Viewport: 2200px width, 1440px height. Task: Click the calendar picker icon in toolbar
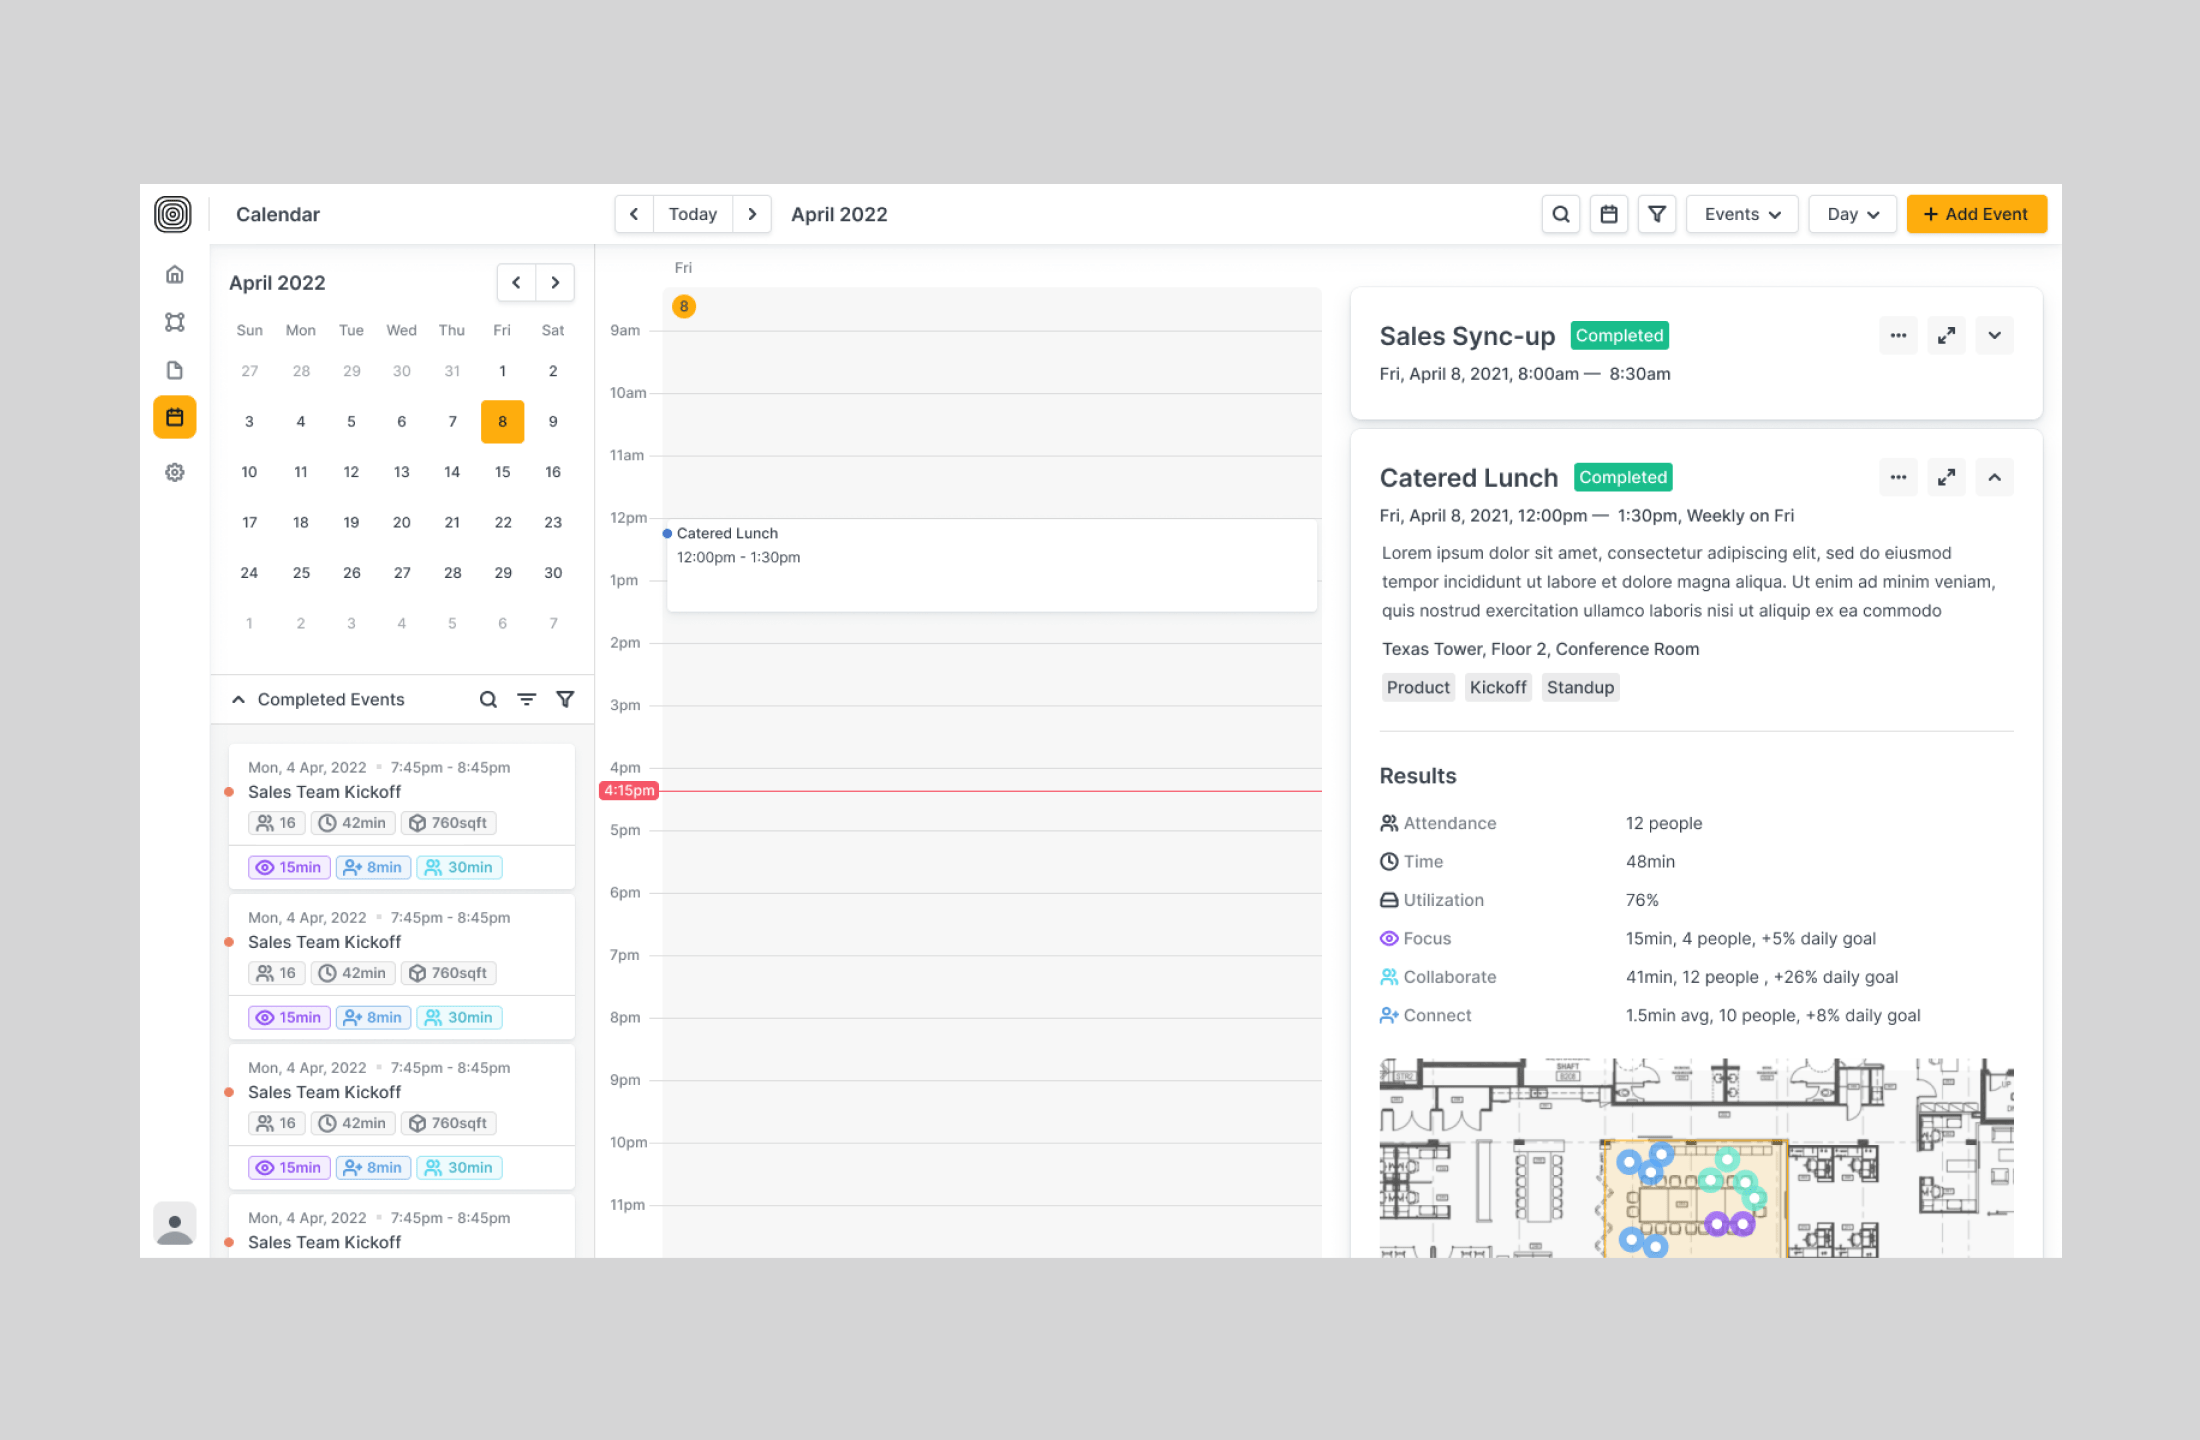[x=1608, y=214]
